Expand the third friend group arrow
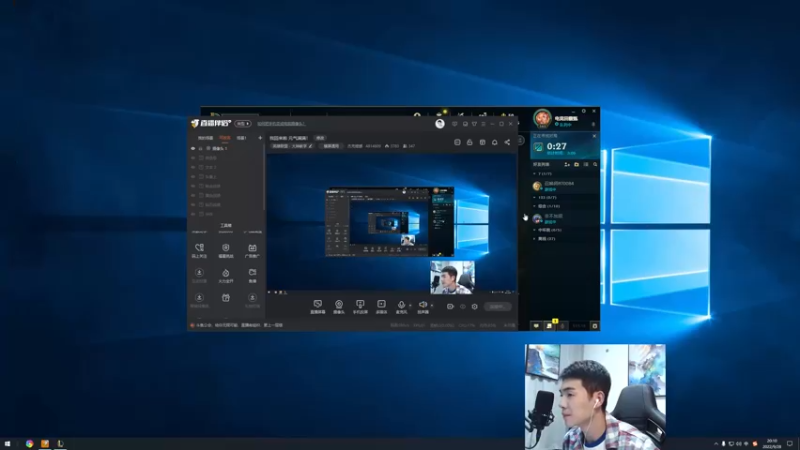The height and width of the screenshot is (450, 800). [x=534, y=206]
